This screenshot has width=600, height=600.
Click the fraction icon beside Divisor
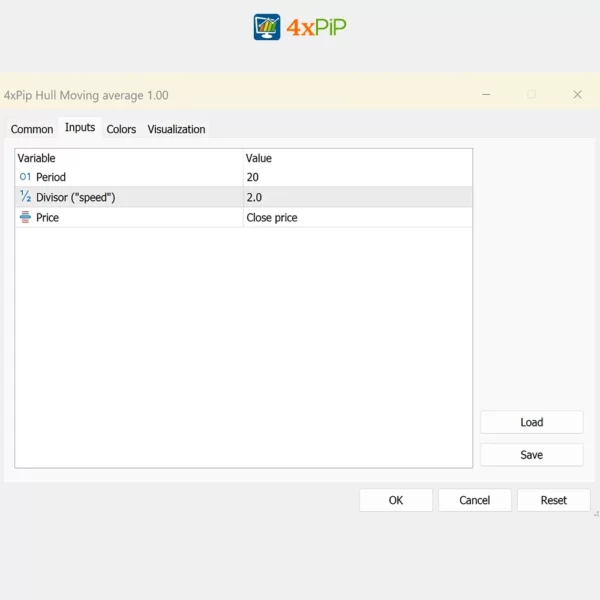click(25, 197)
